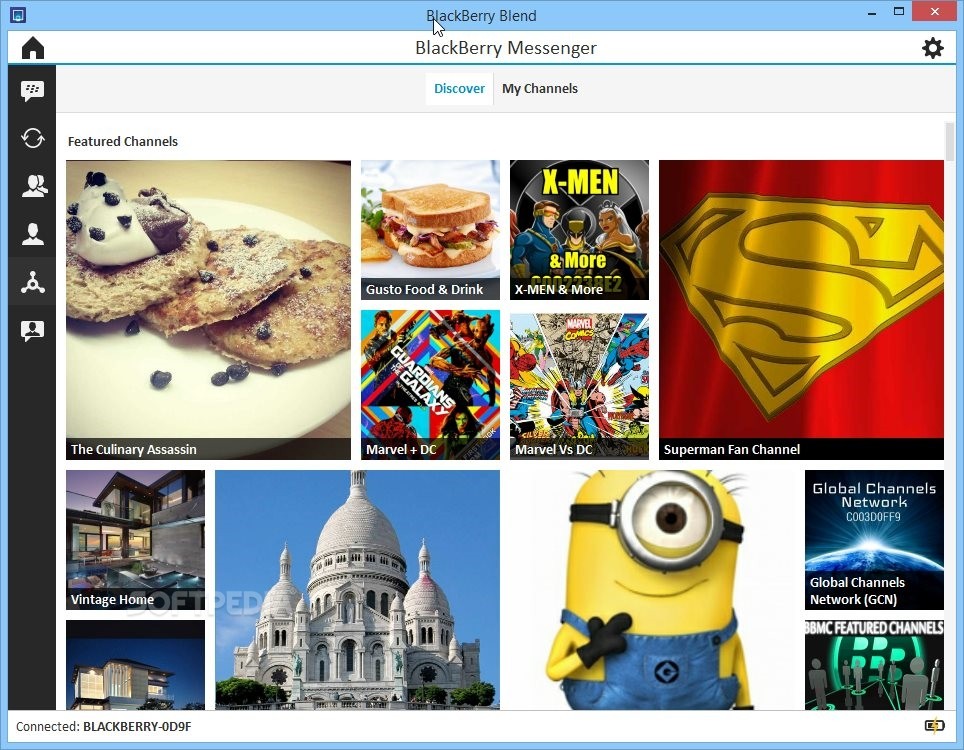
Task: Switch to the Discover tab
Action: pyautogui.click(x=459, y=89)
